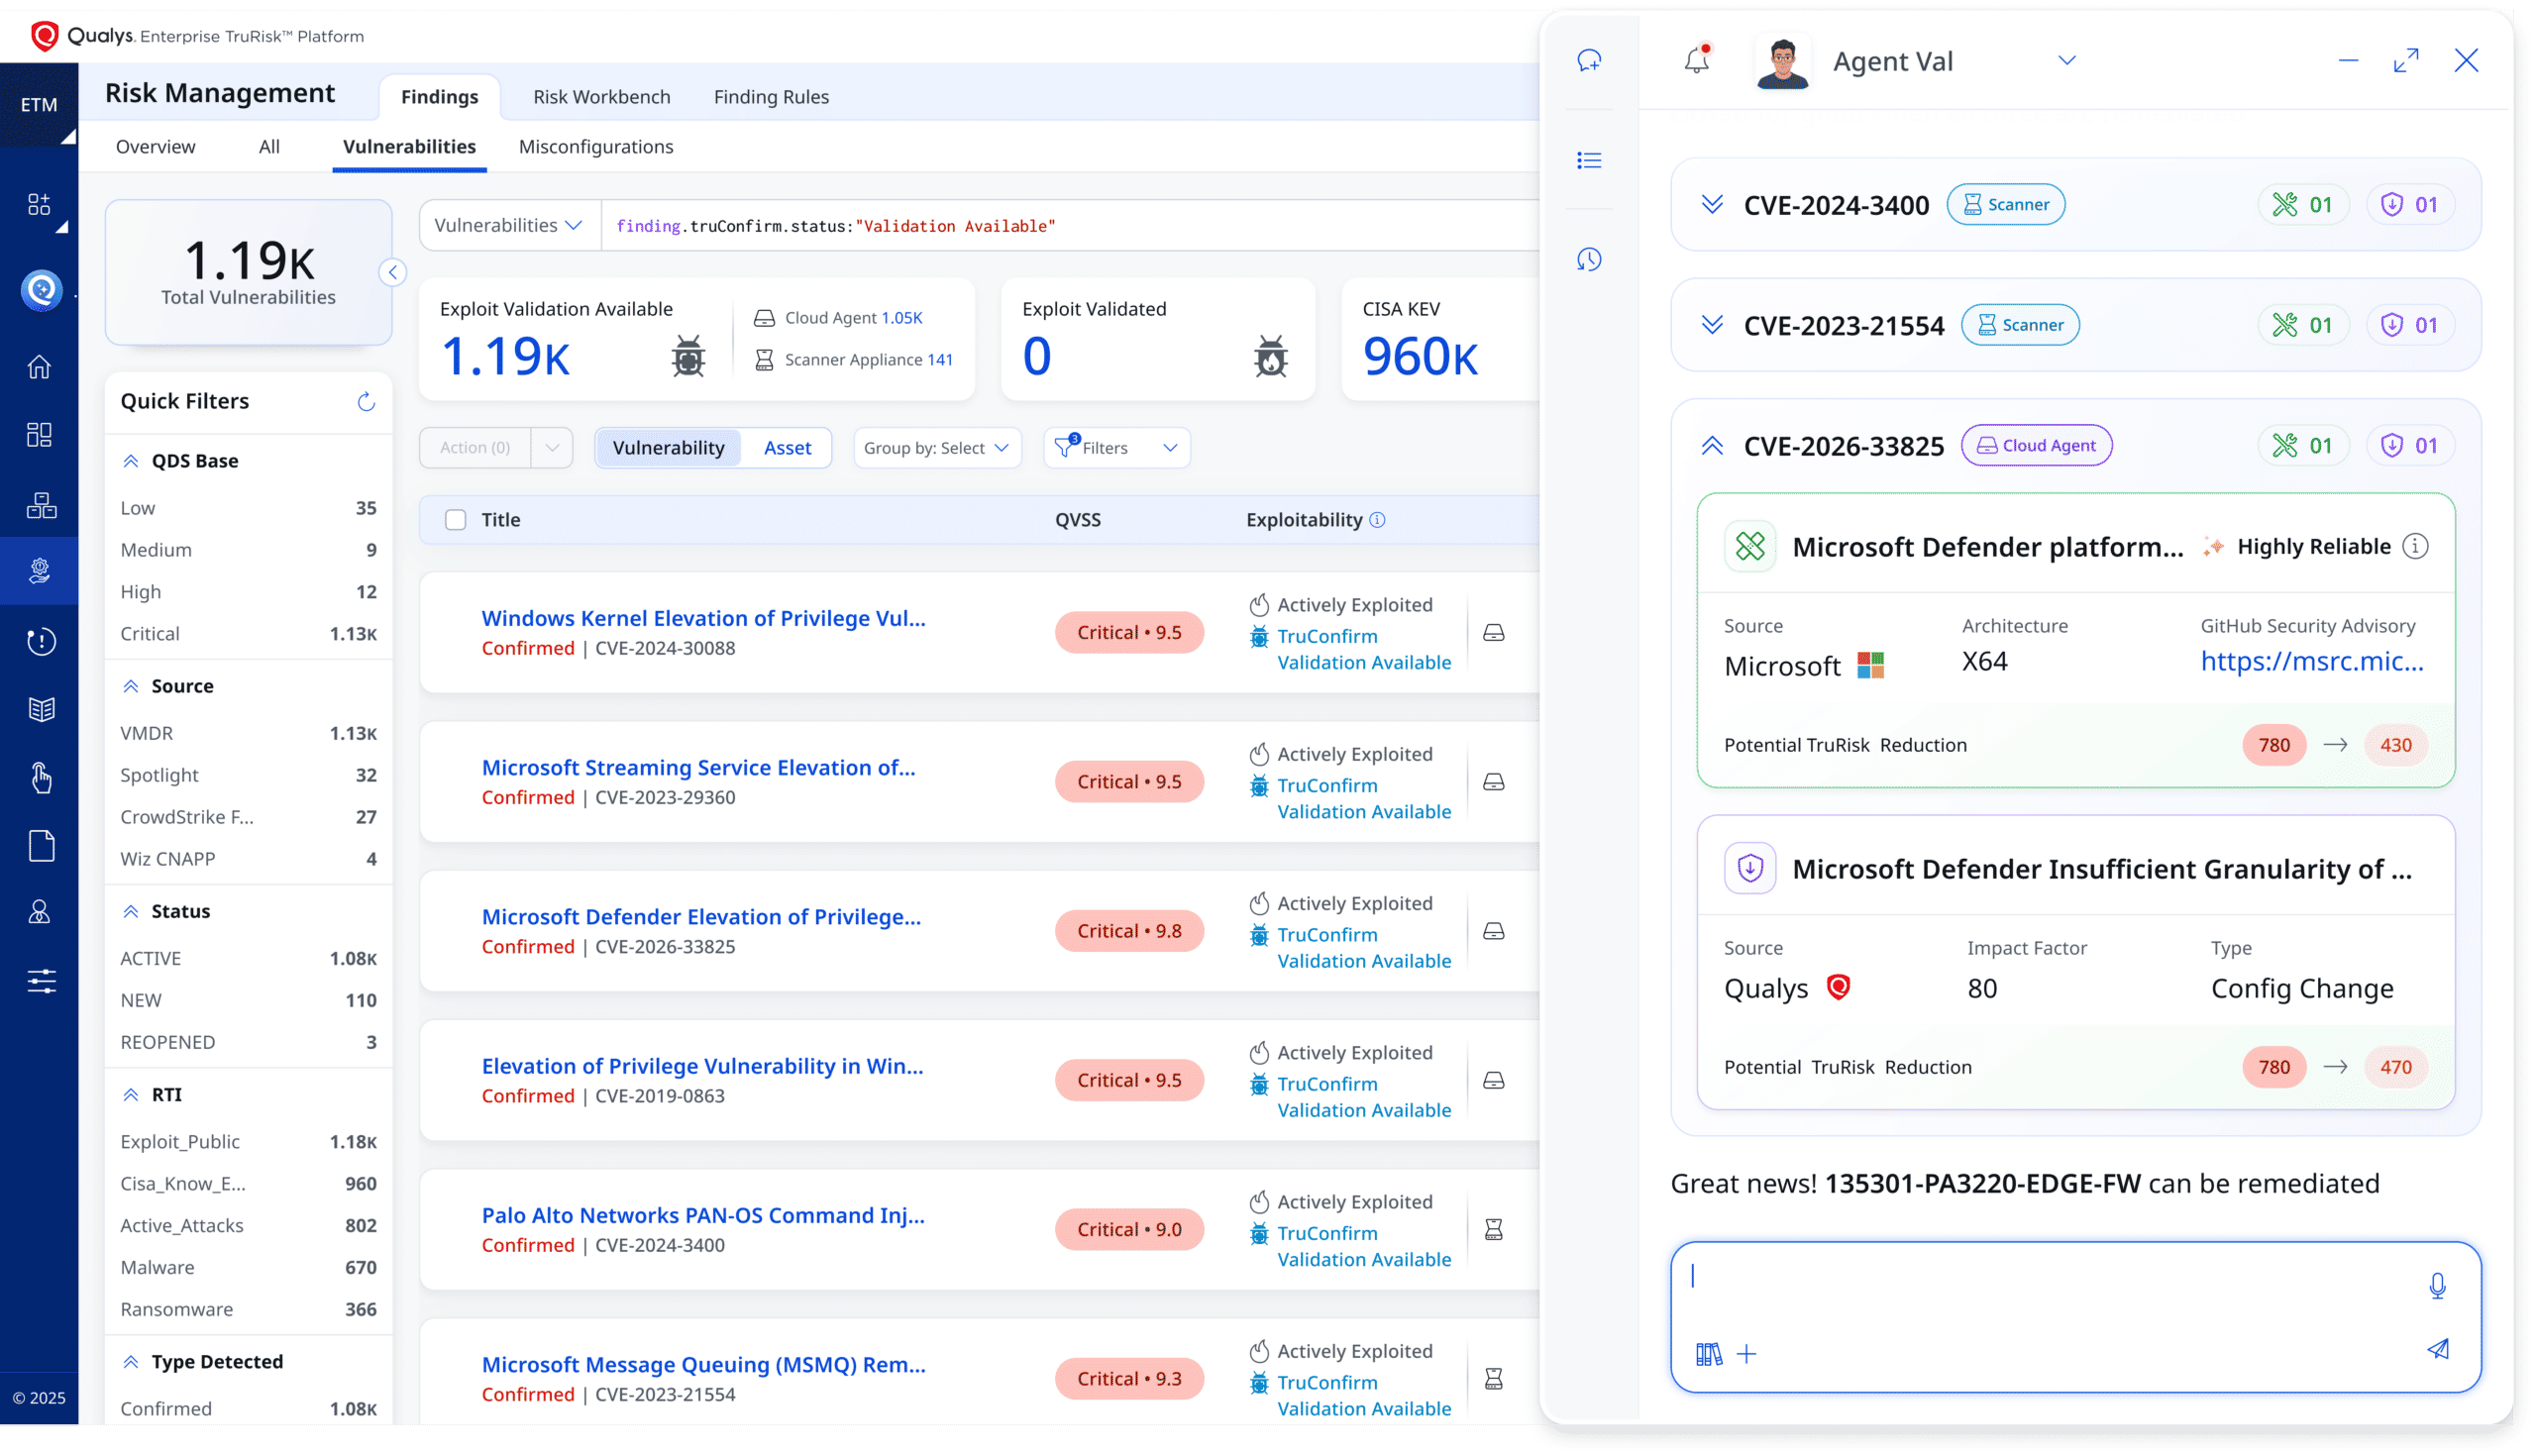Image resolution: width=2536 pixels, height=1456 pixels.
Task: Collapse the quick filters panel arrow
Action: (392, 272)
